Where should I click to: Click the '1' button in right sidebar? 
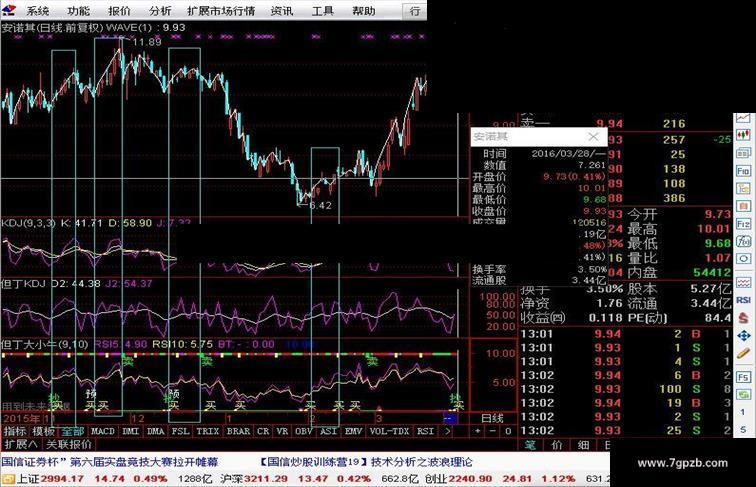pos(743,412)
